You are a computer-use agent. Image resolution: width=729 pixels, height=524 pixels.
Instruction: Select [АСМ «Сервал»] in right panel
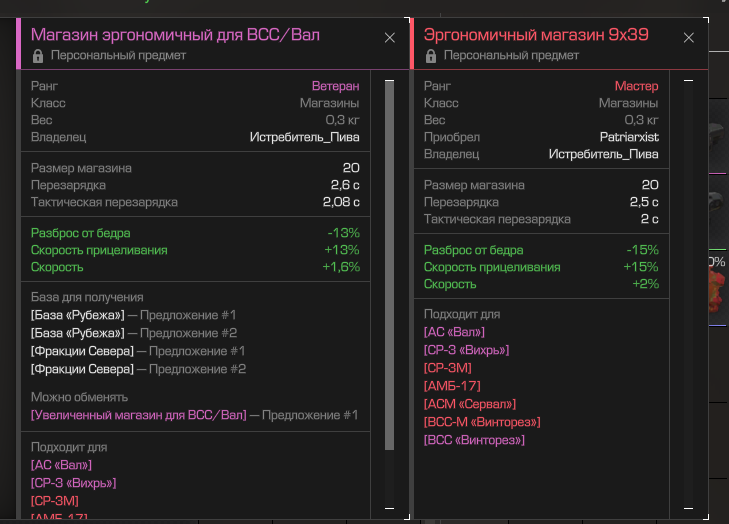coord(469,404)
